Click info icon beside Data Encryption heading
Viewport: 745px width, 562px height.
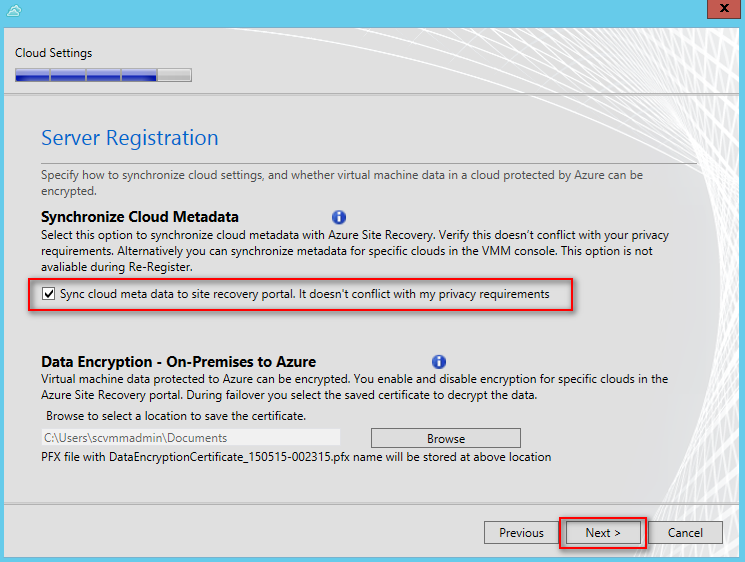(439, 362)
